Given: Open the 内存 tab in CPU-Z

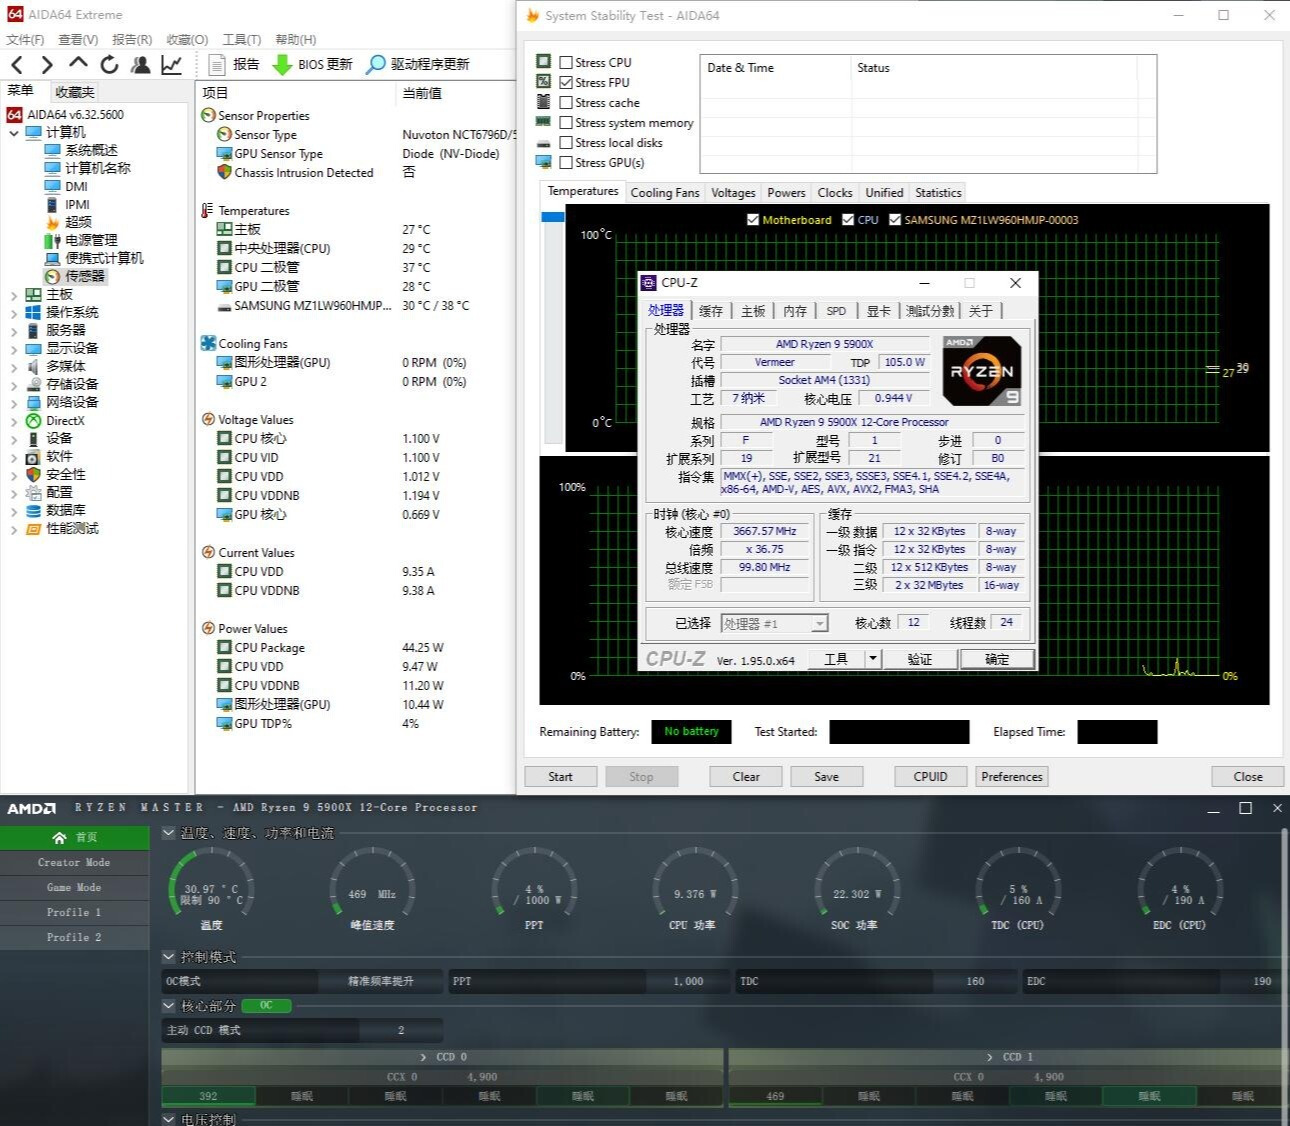Looking at the screenshot, I should [x=794, y=311].
